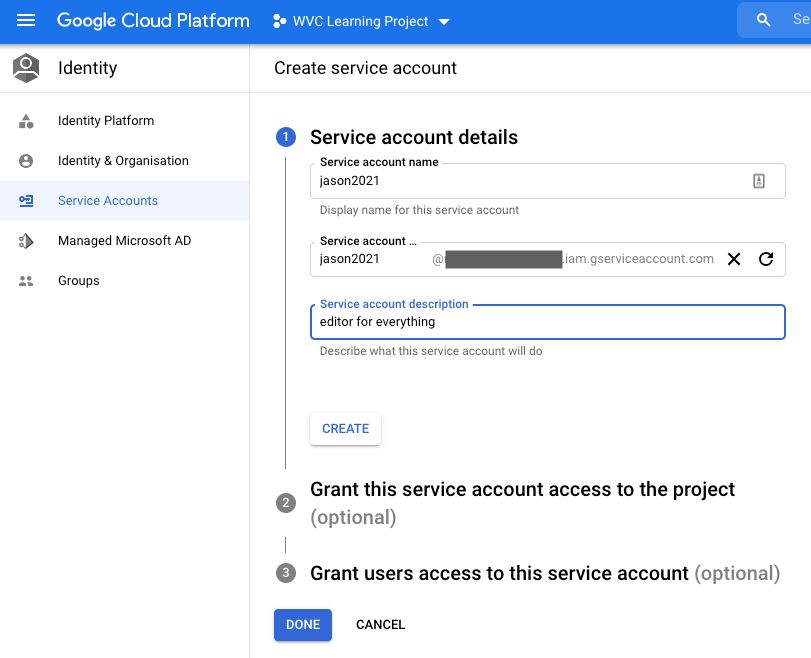Click the Service Accounts key icon
This screenshot has width=811, height=658.
[25, 200]
